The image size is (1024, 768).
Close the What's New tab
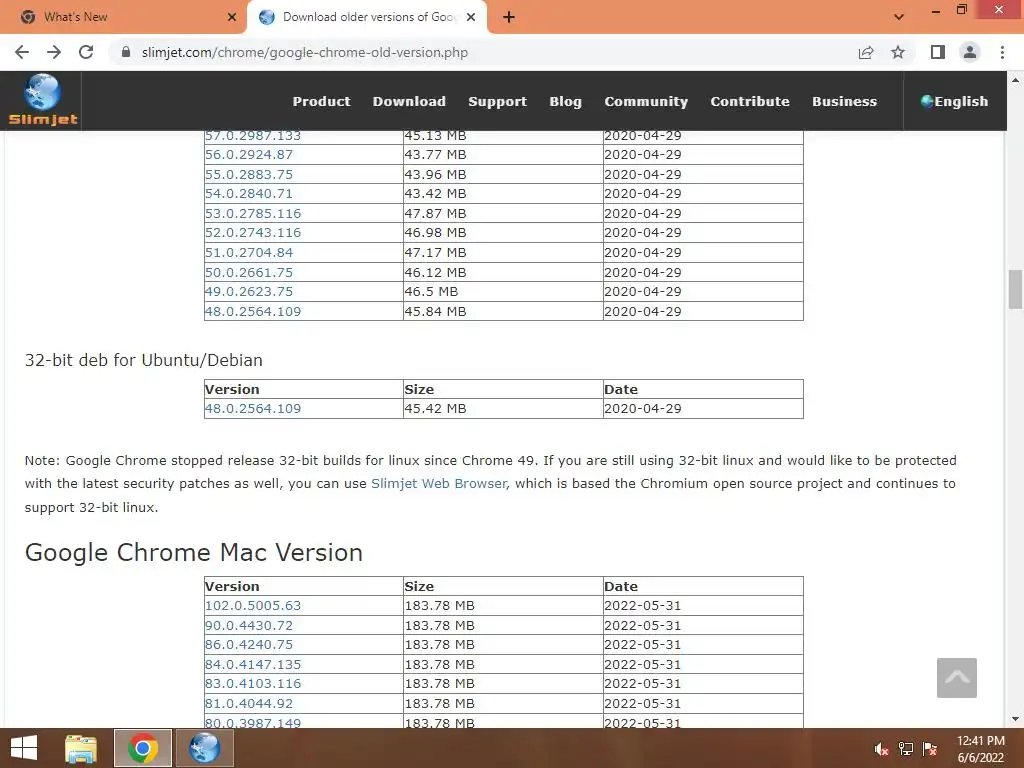pos(232,18)
